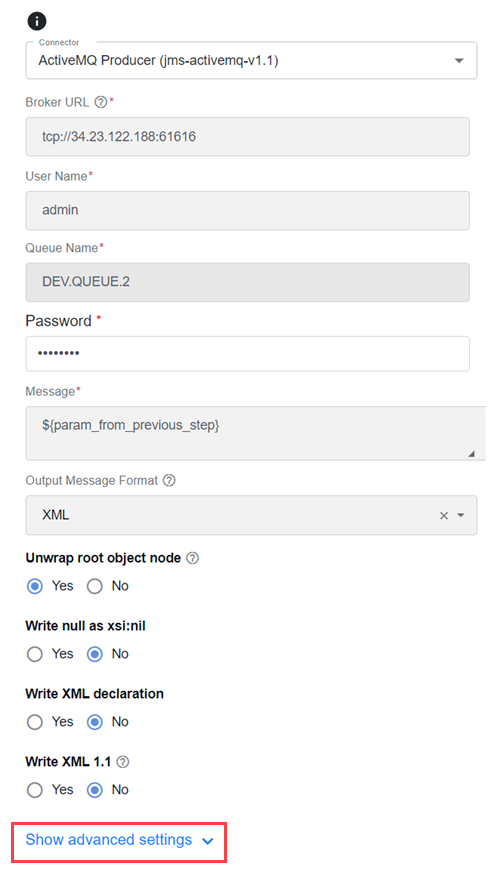Screen dimensions: 500x869
Task: Expand Show advanced settings chevron
Action: 208,841
